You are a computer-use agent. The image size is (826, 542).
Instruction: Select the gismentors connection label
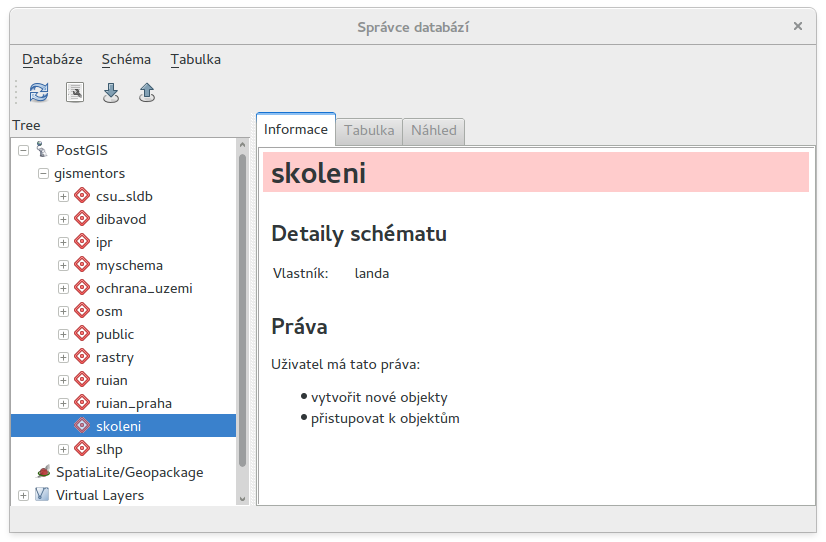tap(90, 173)
